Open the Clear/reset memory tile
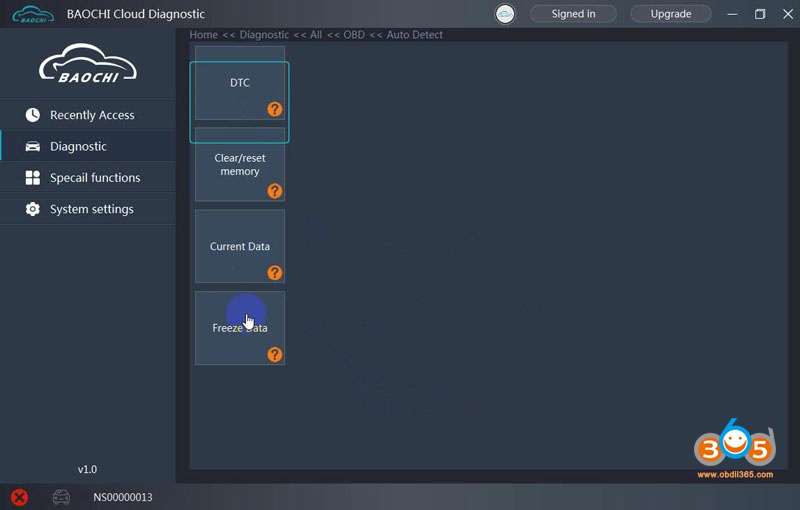The width and height of the screenshot is (800, 510). click(x=240, y=164)
